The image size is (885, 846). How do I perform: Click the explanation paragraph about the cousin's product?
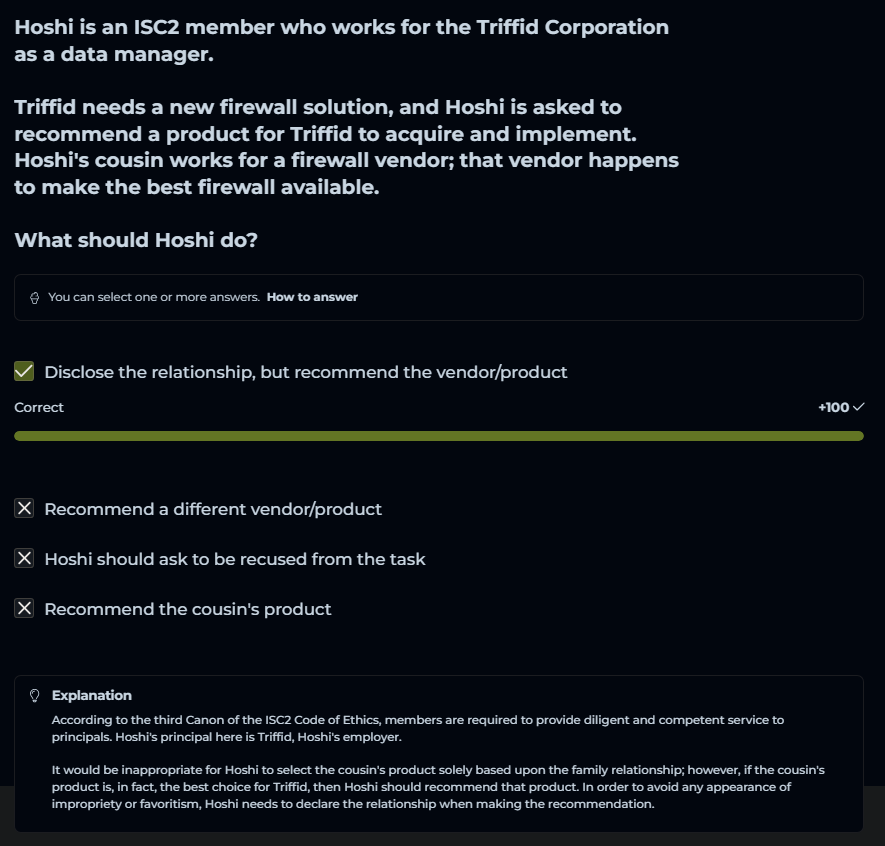438,786
